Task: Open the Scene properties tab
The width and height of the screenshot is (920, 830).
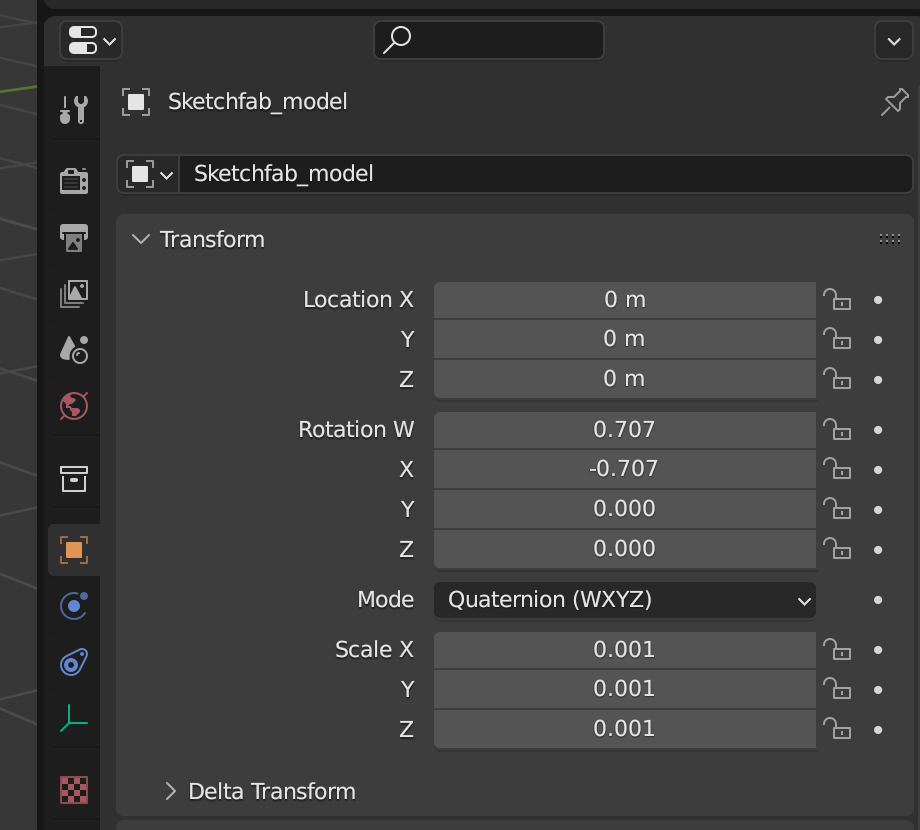Action: point(74,350)
